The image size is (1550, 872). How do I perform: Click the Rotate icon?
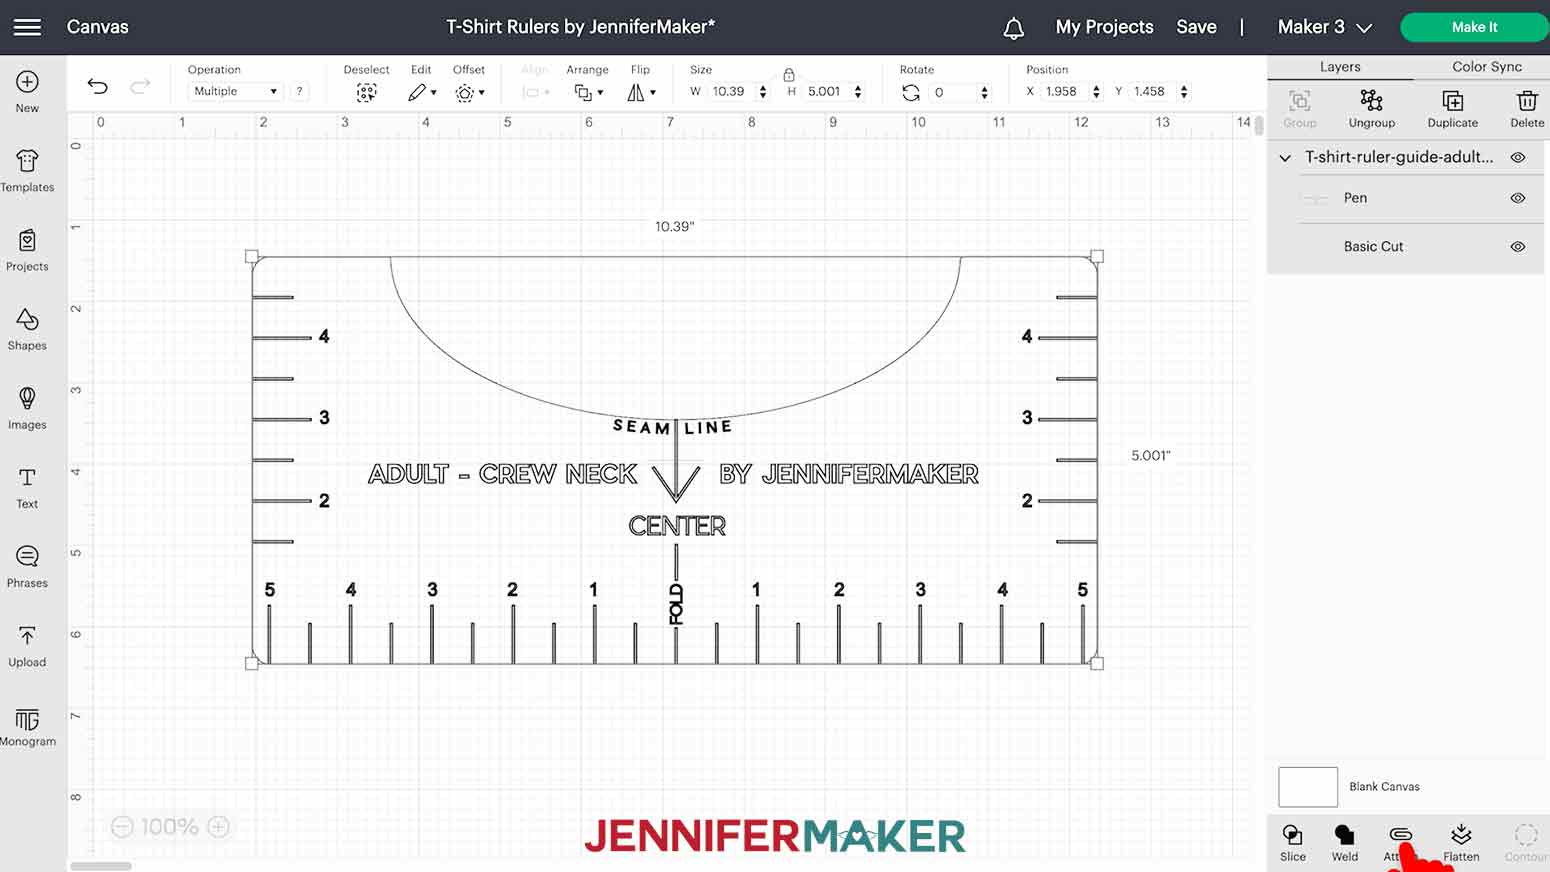(x=910, y=92)
